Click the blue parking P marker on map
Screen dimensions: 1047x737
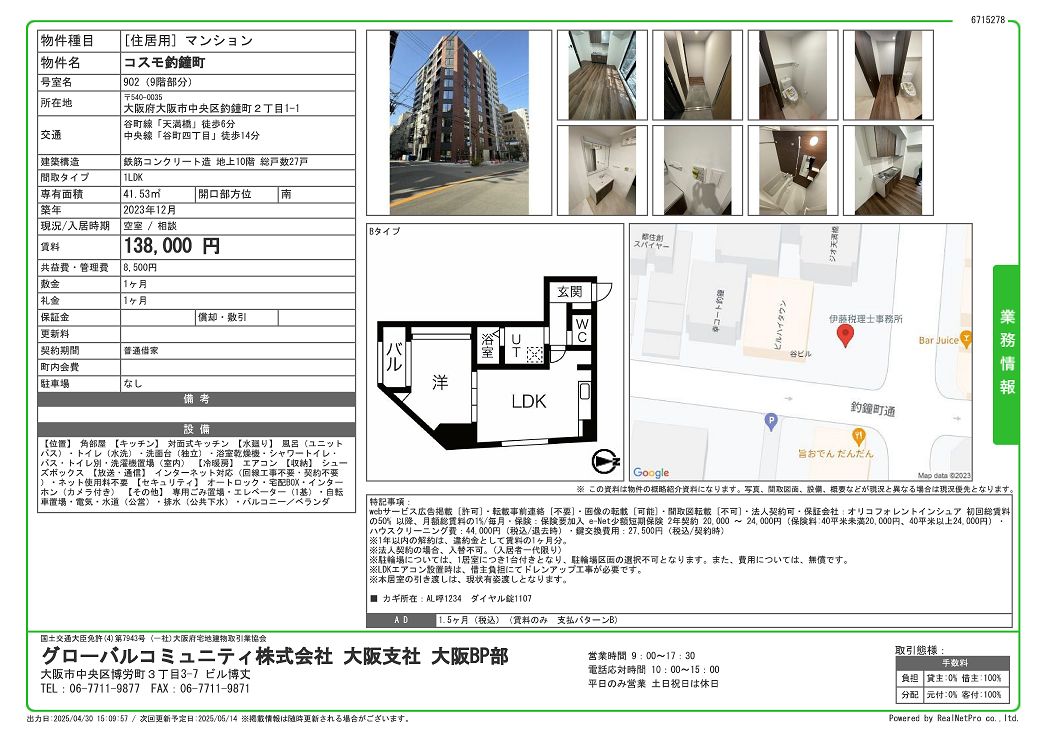pyautogui.click(x=771, y=422)
